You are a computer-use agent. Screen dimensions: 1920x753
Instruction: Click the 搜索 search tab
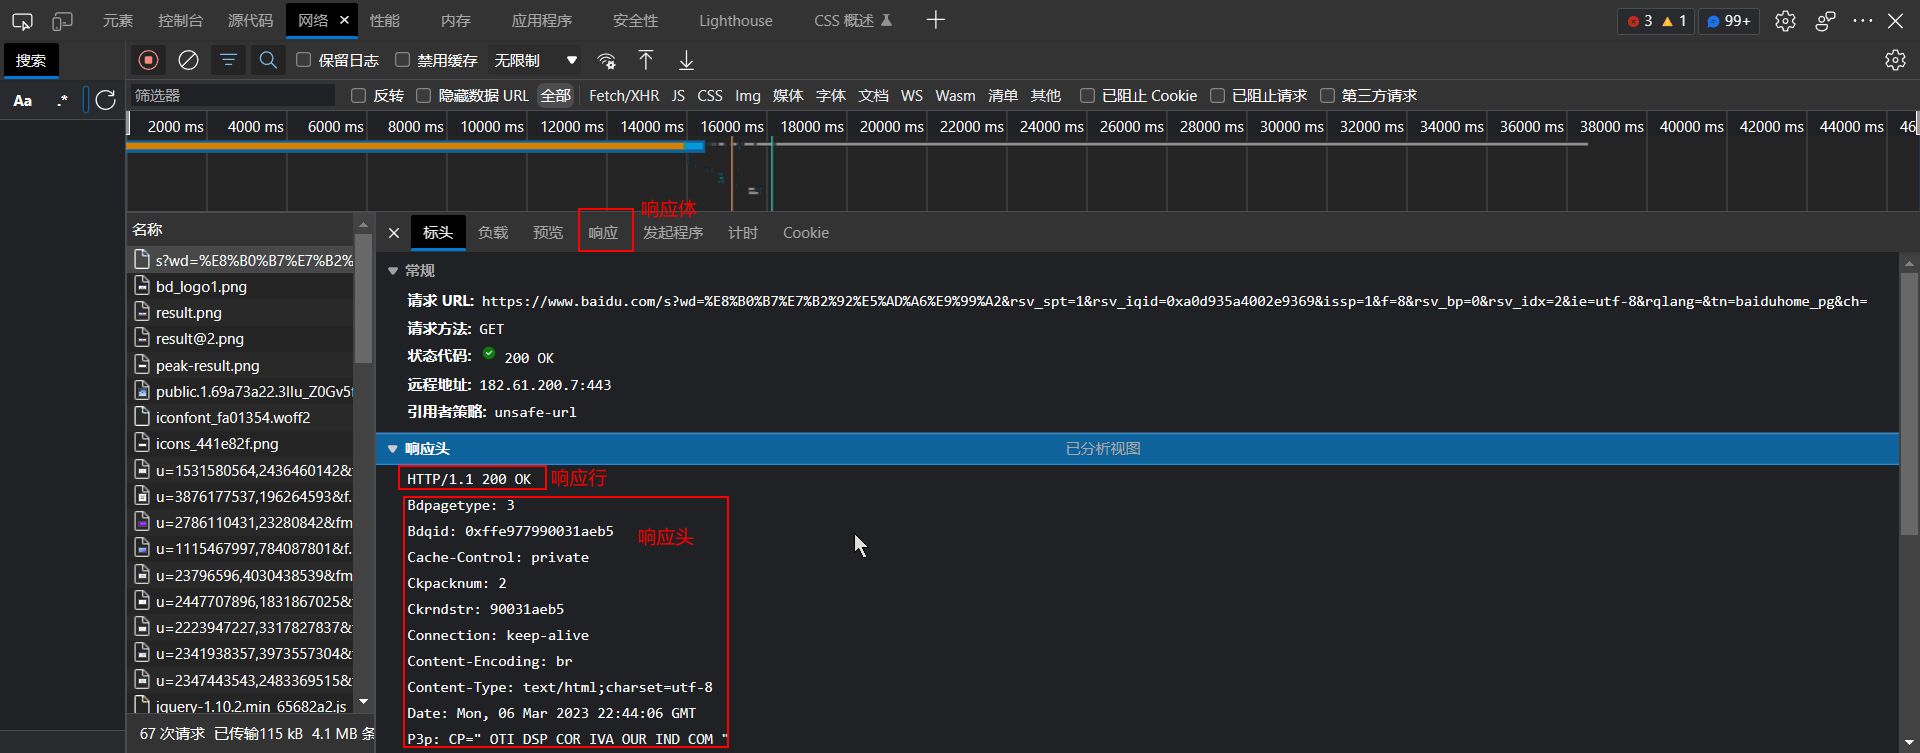[x=31, y=61]
